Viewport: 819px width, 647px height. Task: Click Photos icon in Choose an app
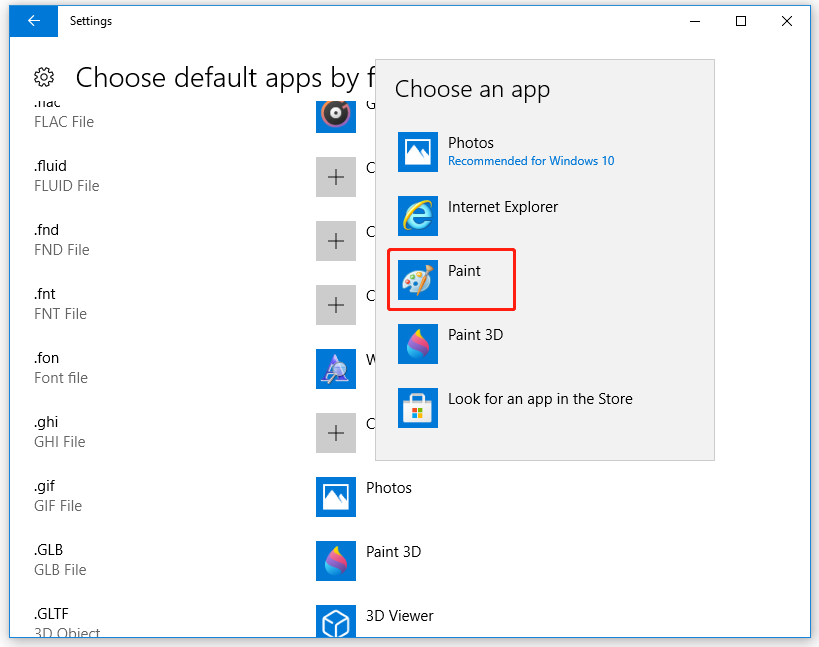418,152
